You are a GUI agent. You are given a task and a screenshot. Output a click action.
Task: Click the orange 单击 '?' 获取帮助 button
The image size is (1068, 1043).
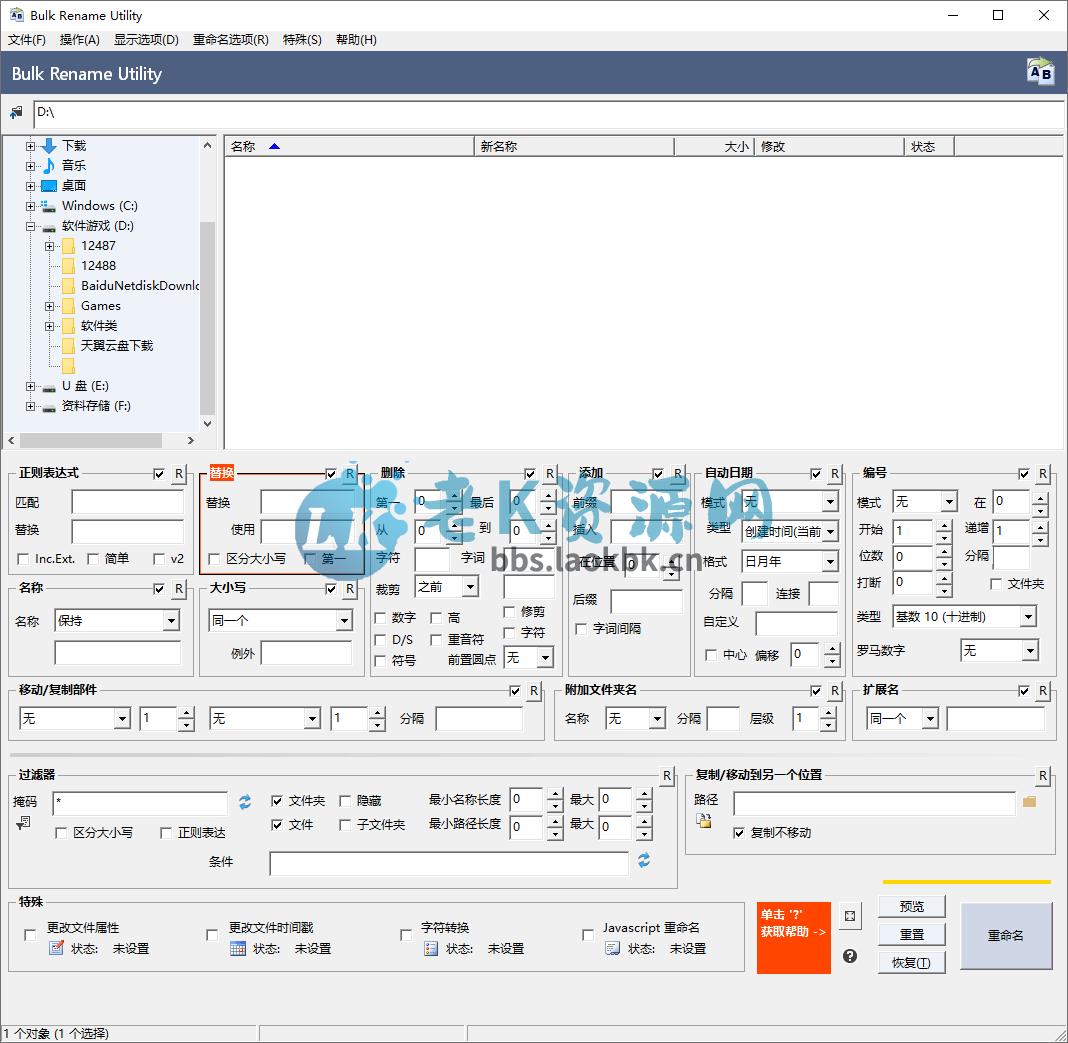click(x=794, y=937)
